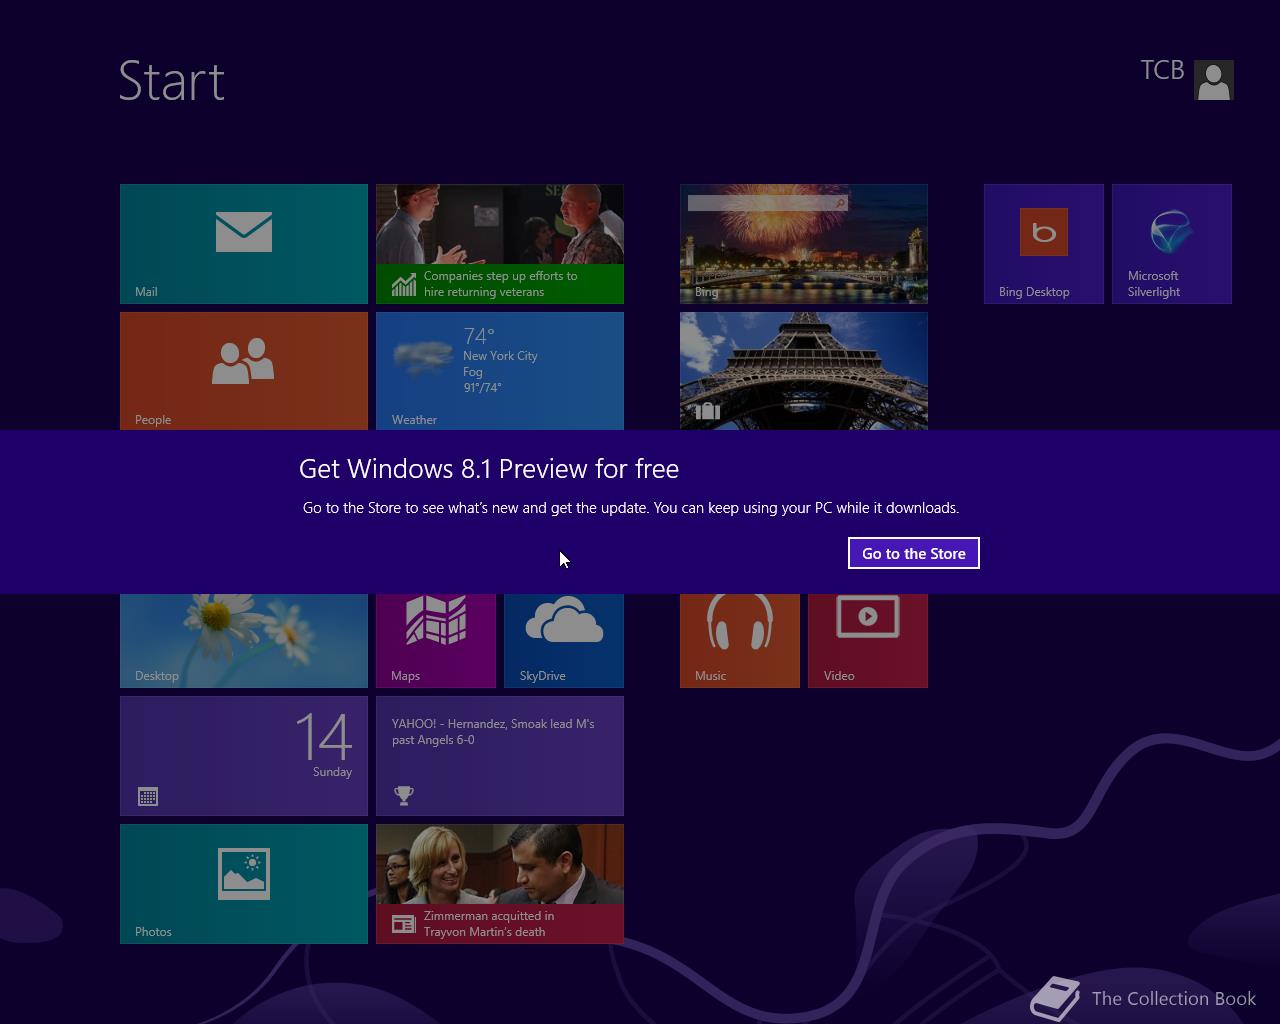Click the Bing tile search box

click(768, 203)
